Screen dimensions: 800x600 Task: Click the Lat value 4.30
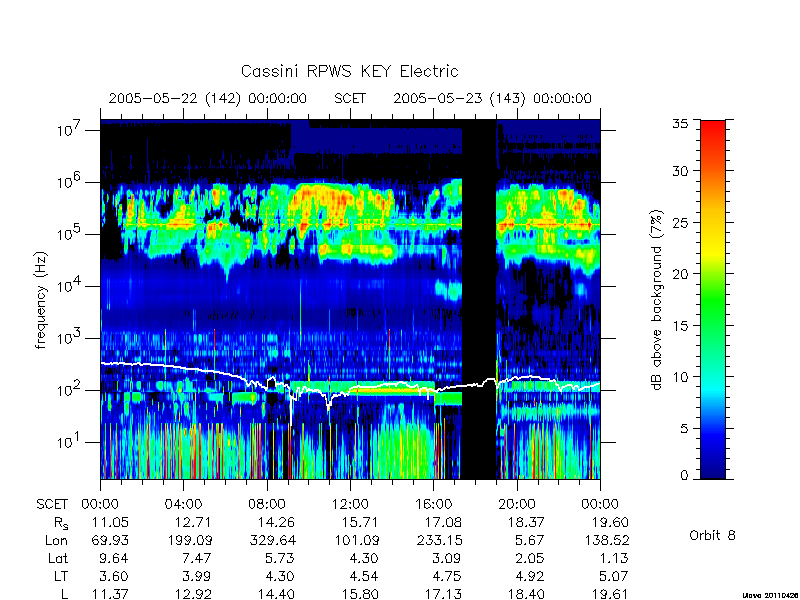[364, 559]
